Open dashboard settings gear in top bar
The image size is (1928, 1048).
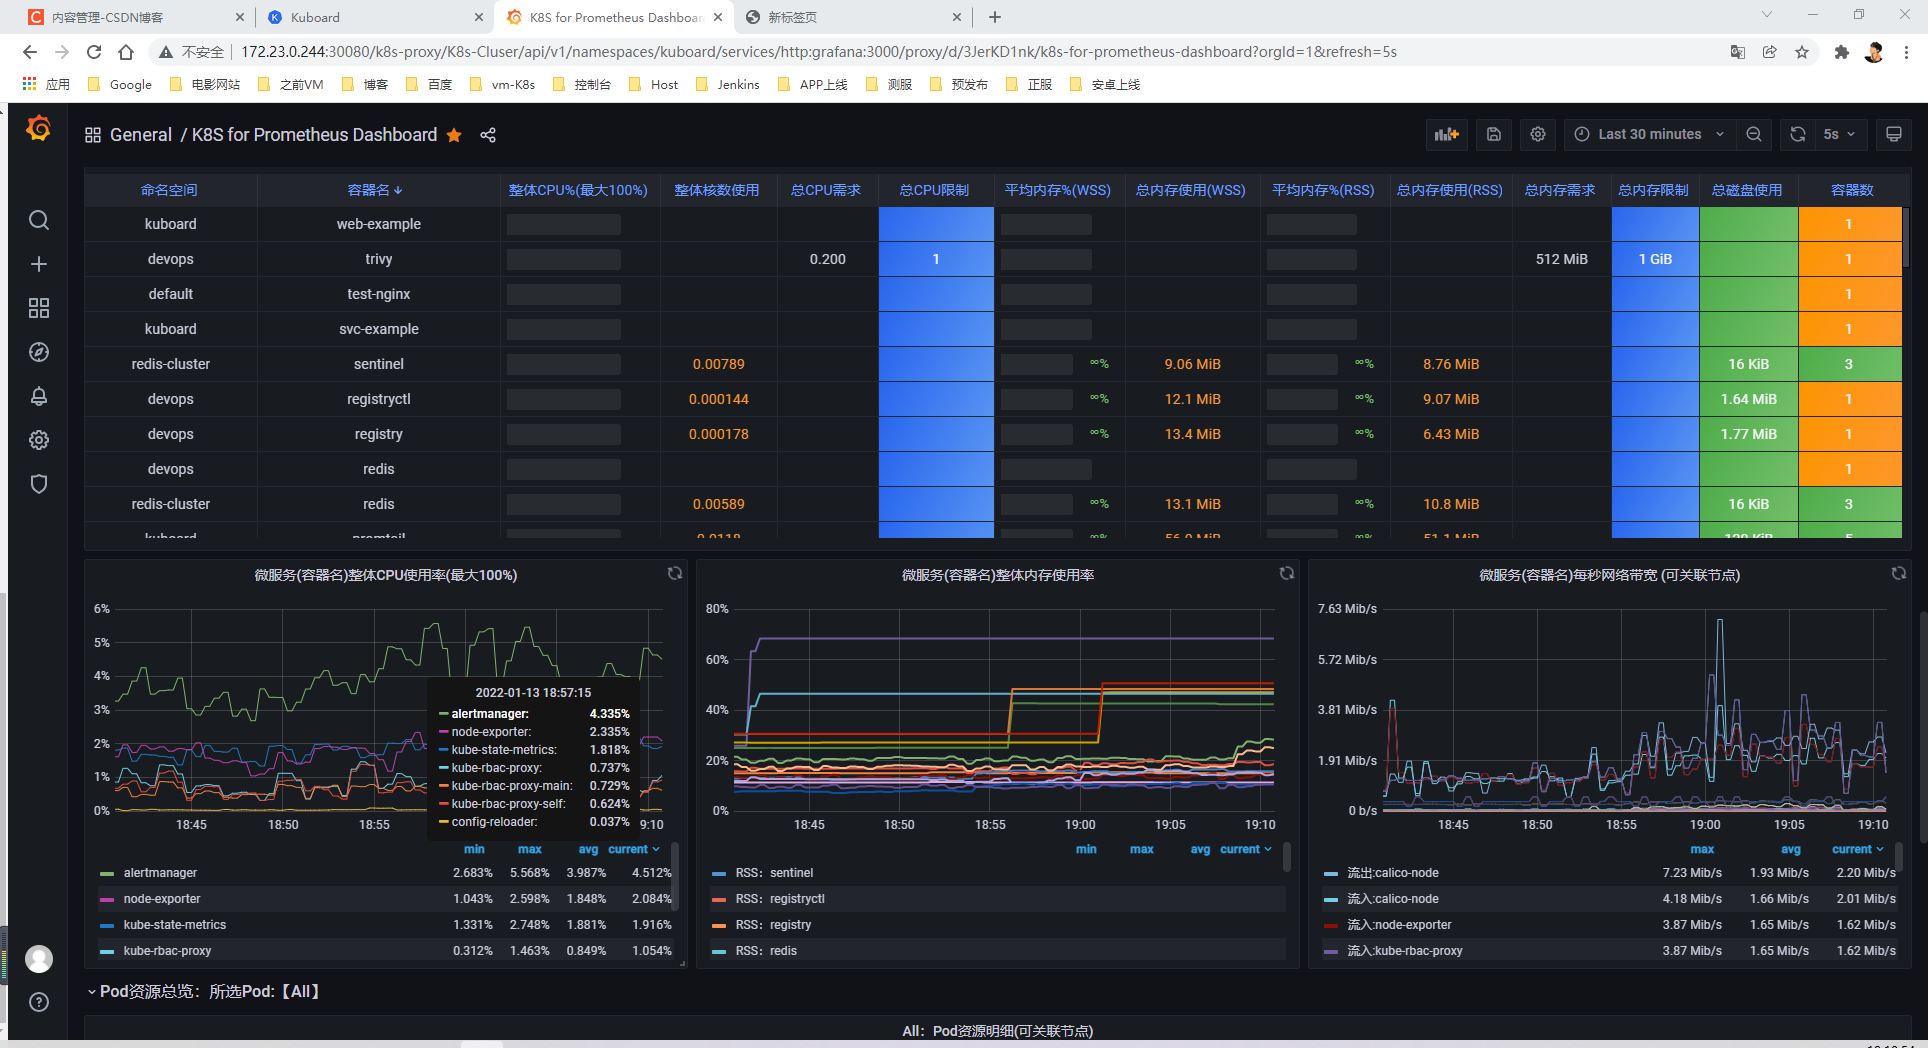pyautogui.click(x=1538, y=134)
